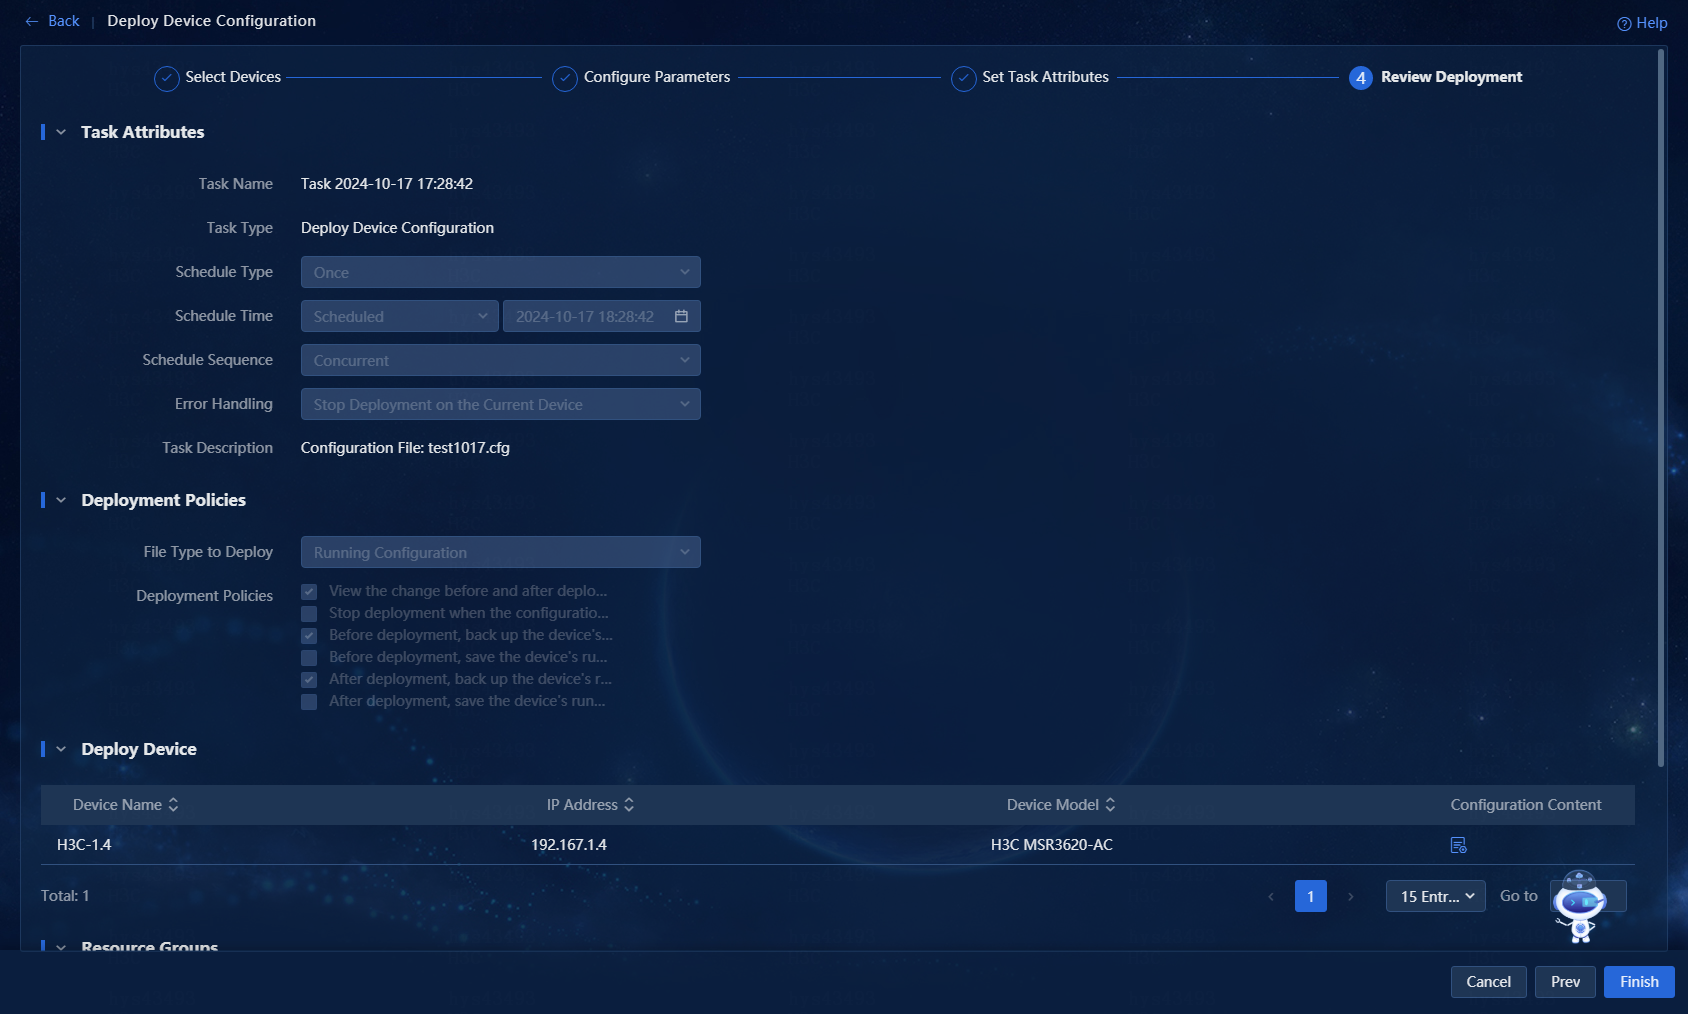This screenshot has width=1688, height=1014.
Task: Toggle 'View the change before and after' checkbox
Action: (x=309, y=592)
